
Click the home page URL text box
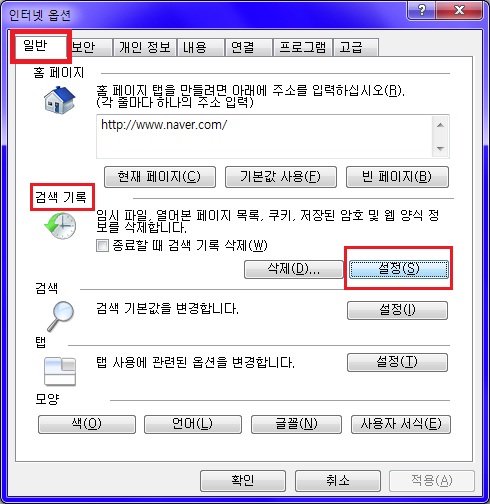point(264,136)
